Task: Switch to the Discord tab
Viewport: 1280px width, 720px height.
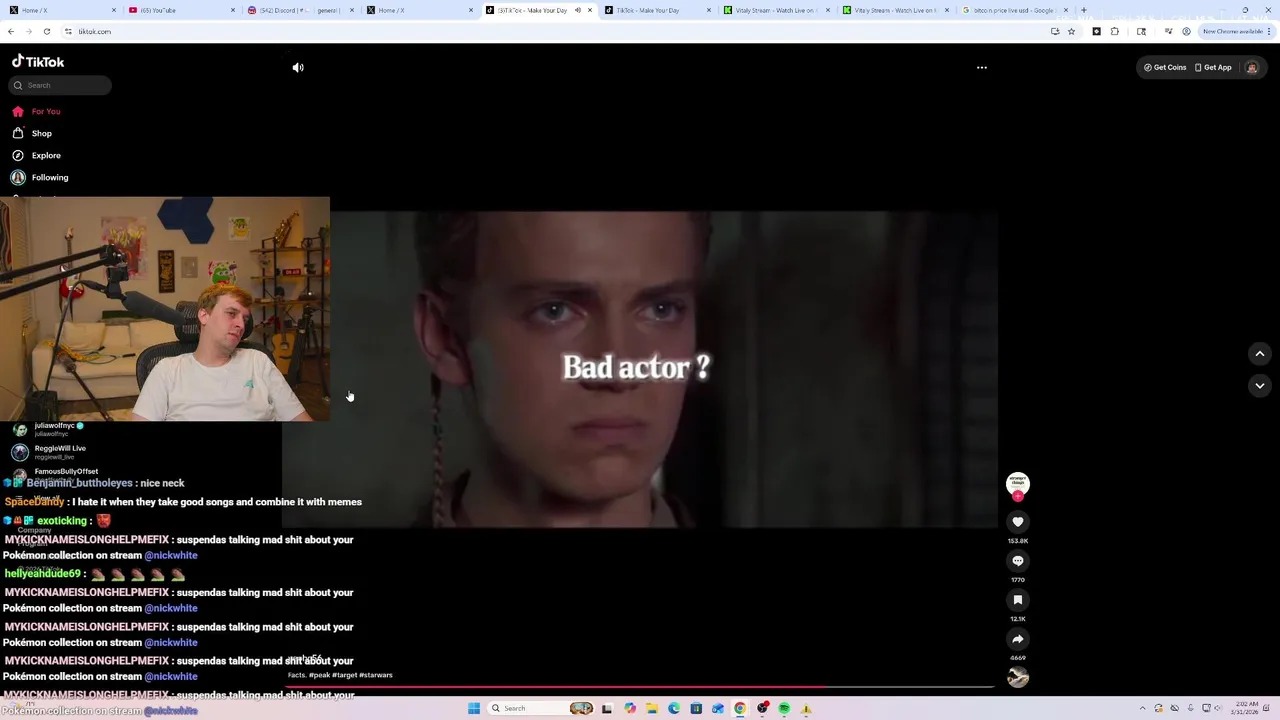Action: tap(300, 10)
